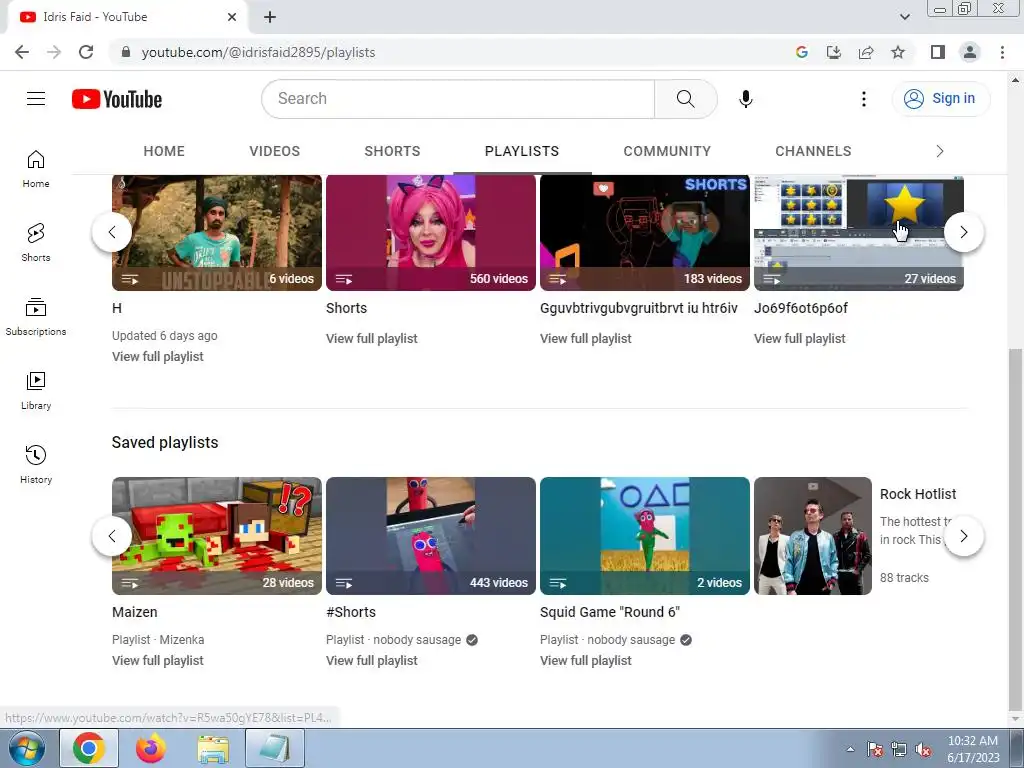1024x768 pixels.
Task: Open the tab search dropdown arrow
Action: coord(904,17)
